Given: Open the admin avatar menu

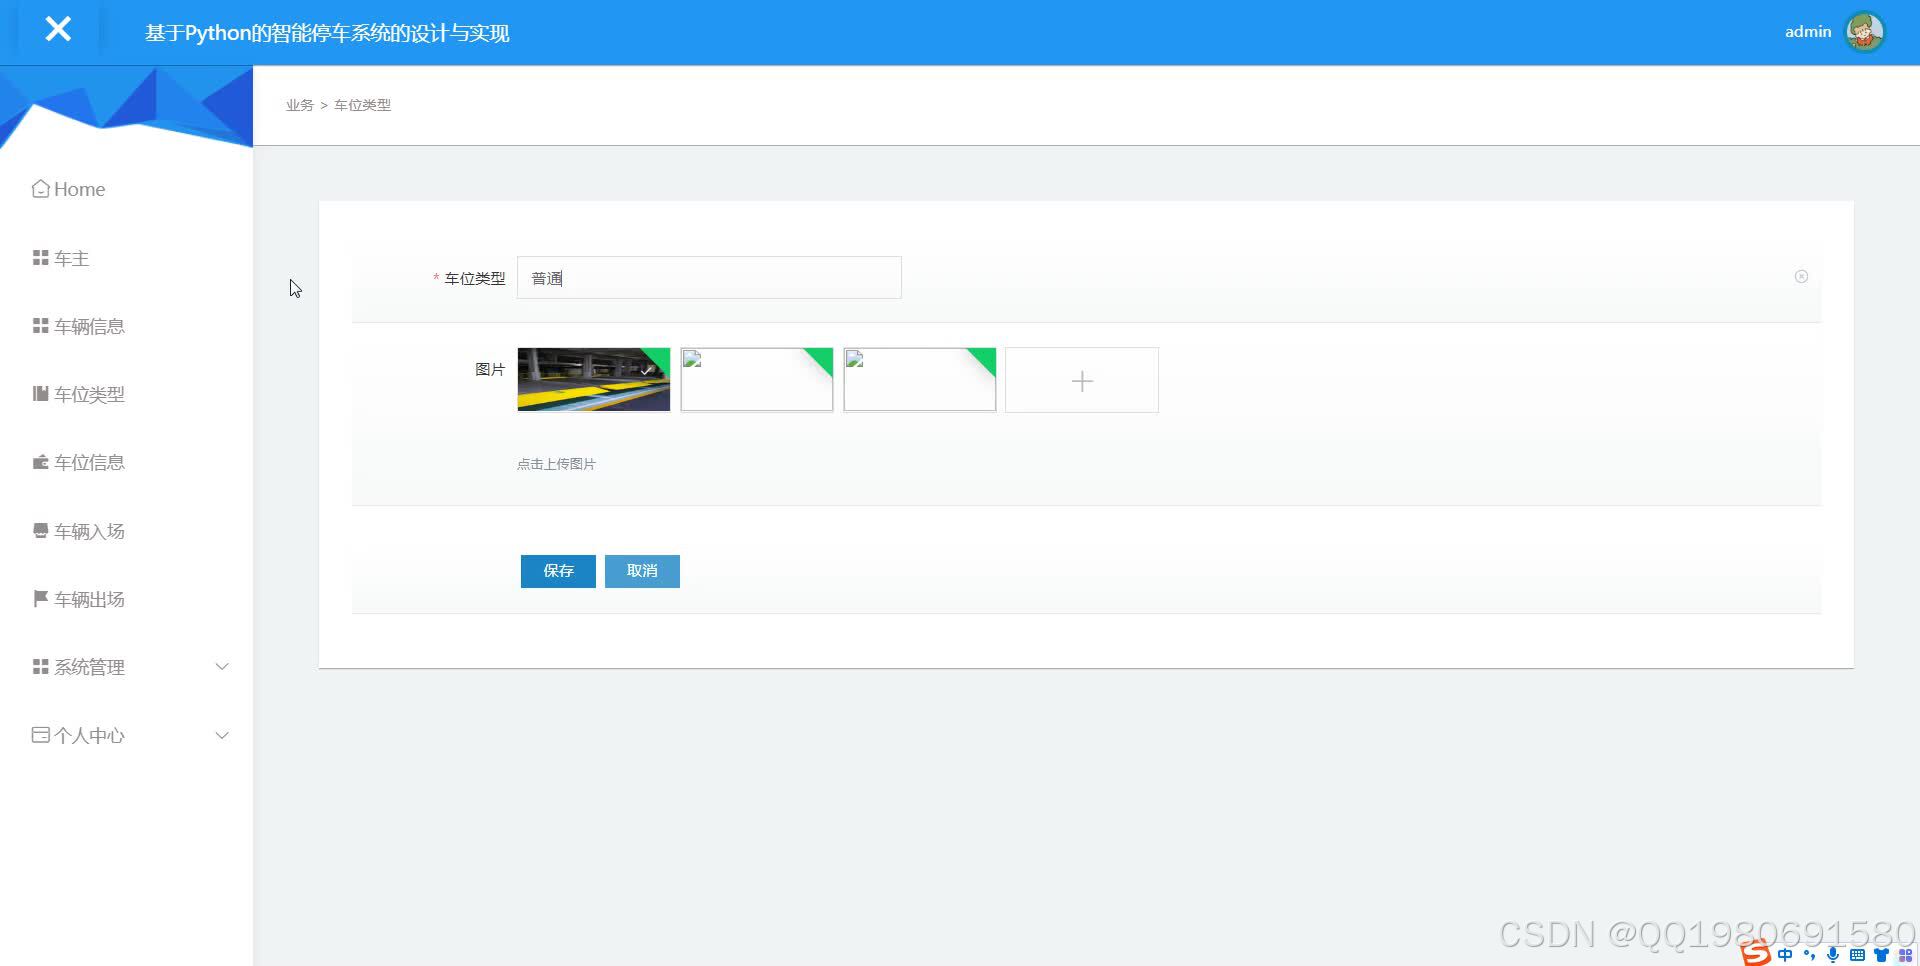Looking at the screenshot, I should pos(1865,32).
